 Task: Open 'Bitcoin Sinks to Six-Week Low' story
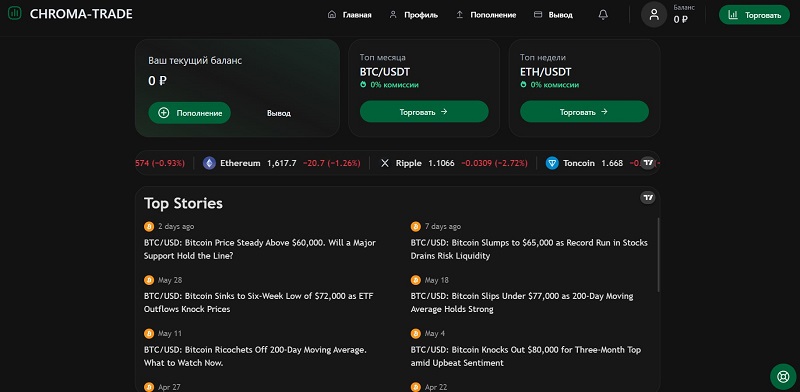pos(258,303)
